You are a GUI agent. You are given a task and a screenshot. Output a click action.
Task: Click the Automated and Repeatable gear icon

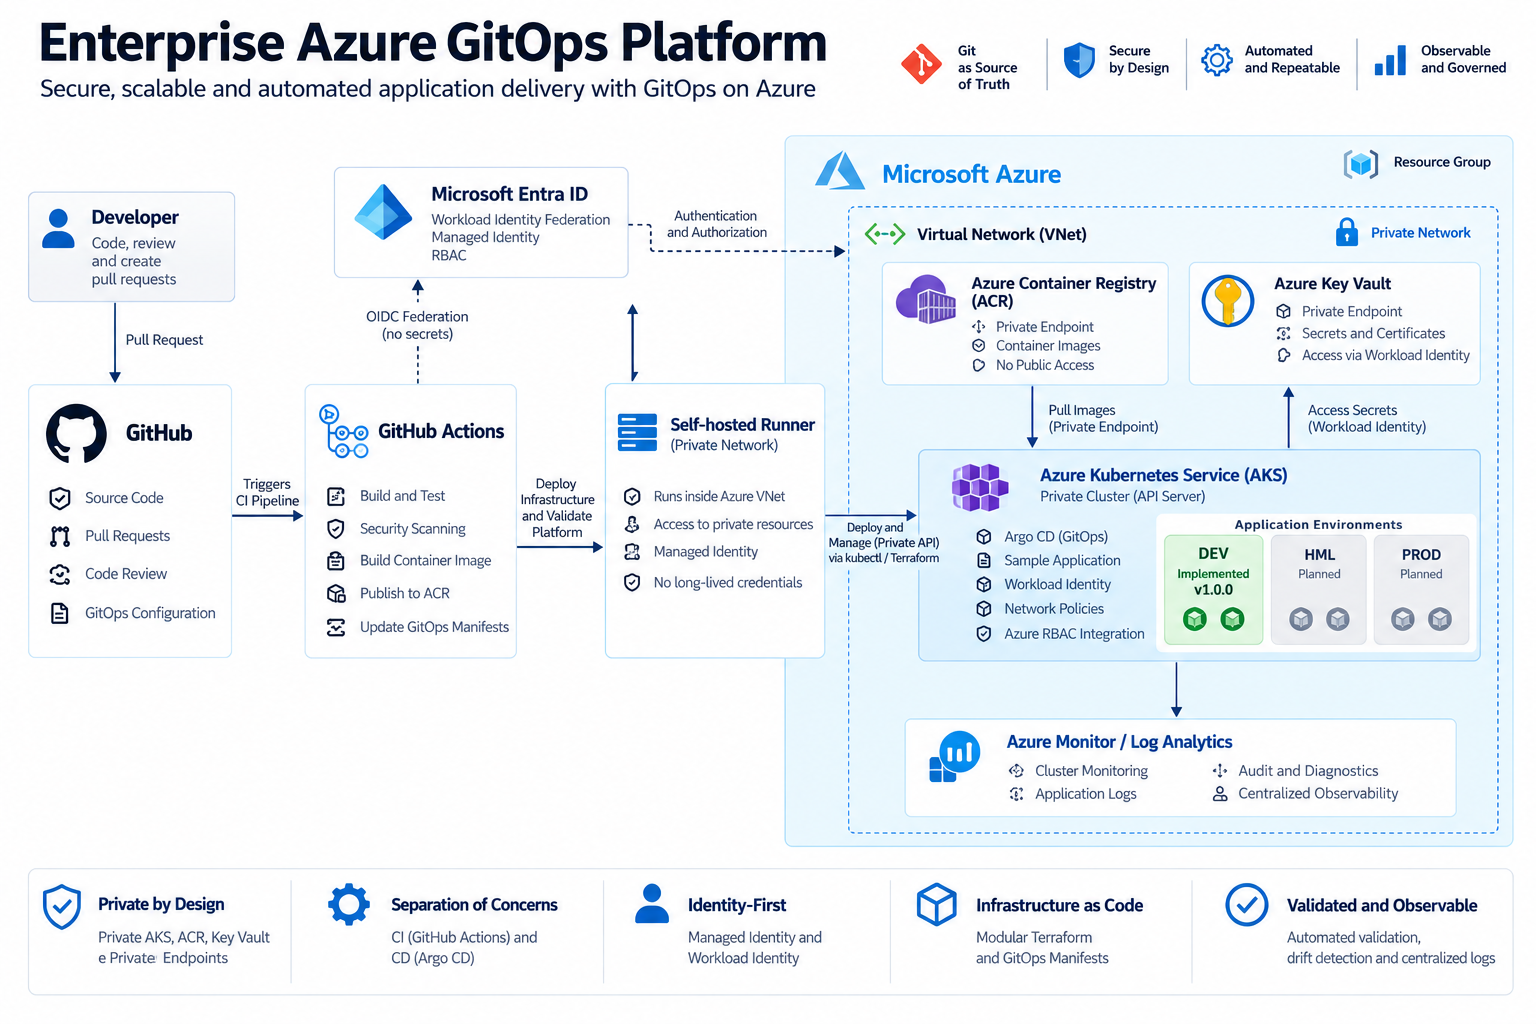[1217, 60]
